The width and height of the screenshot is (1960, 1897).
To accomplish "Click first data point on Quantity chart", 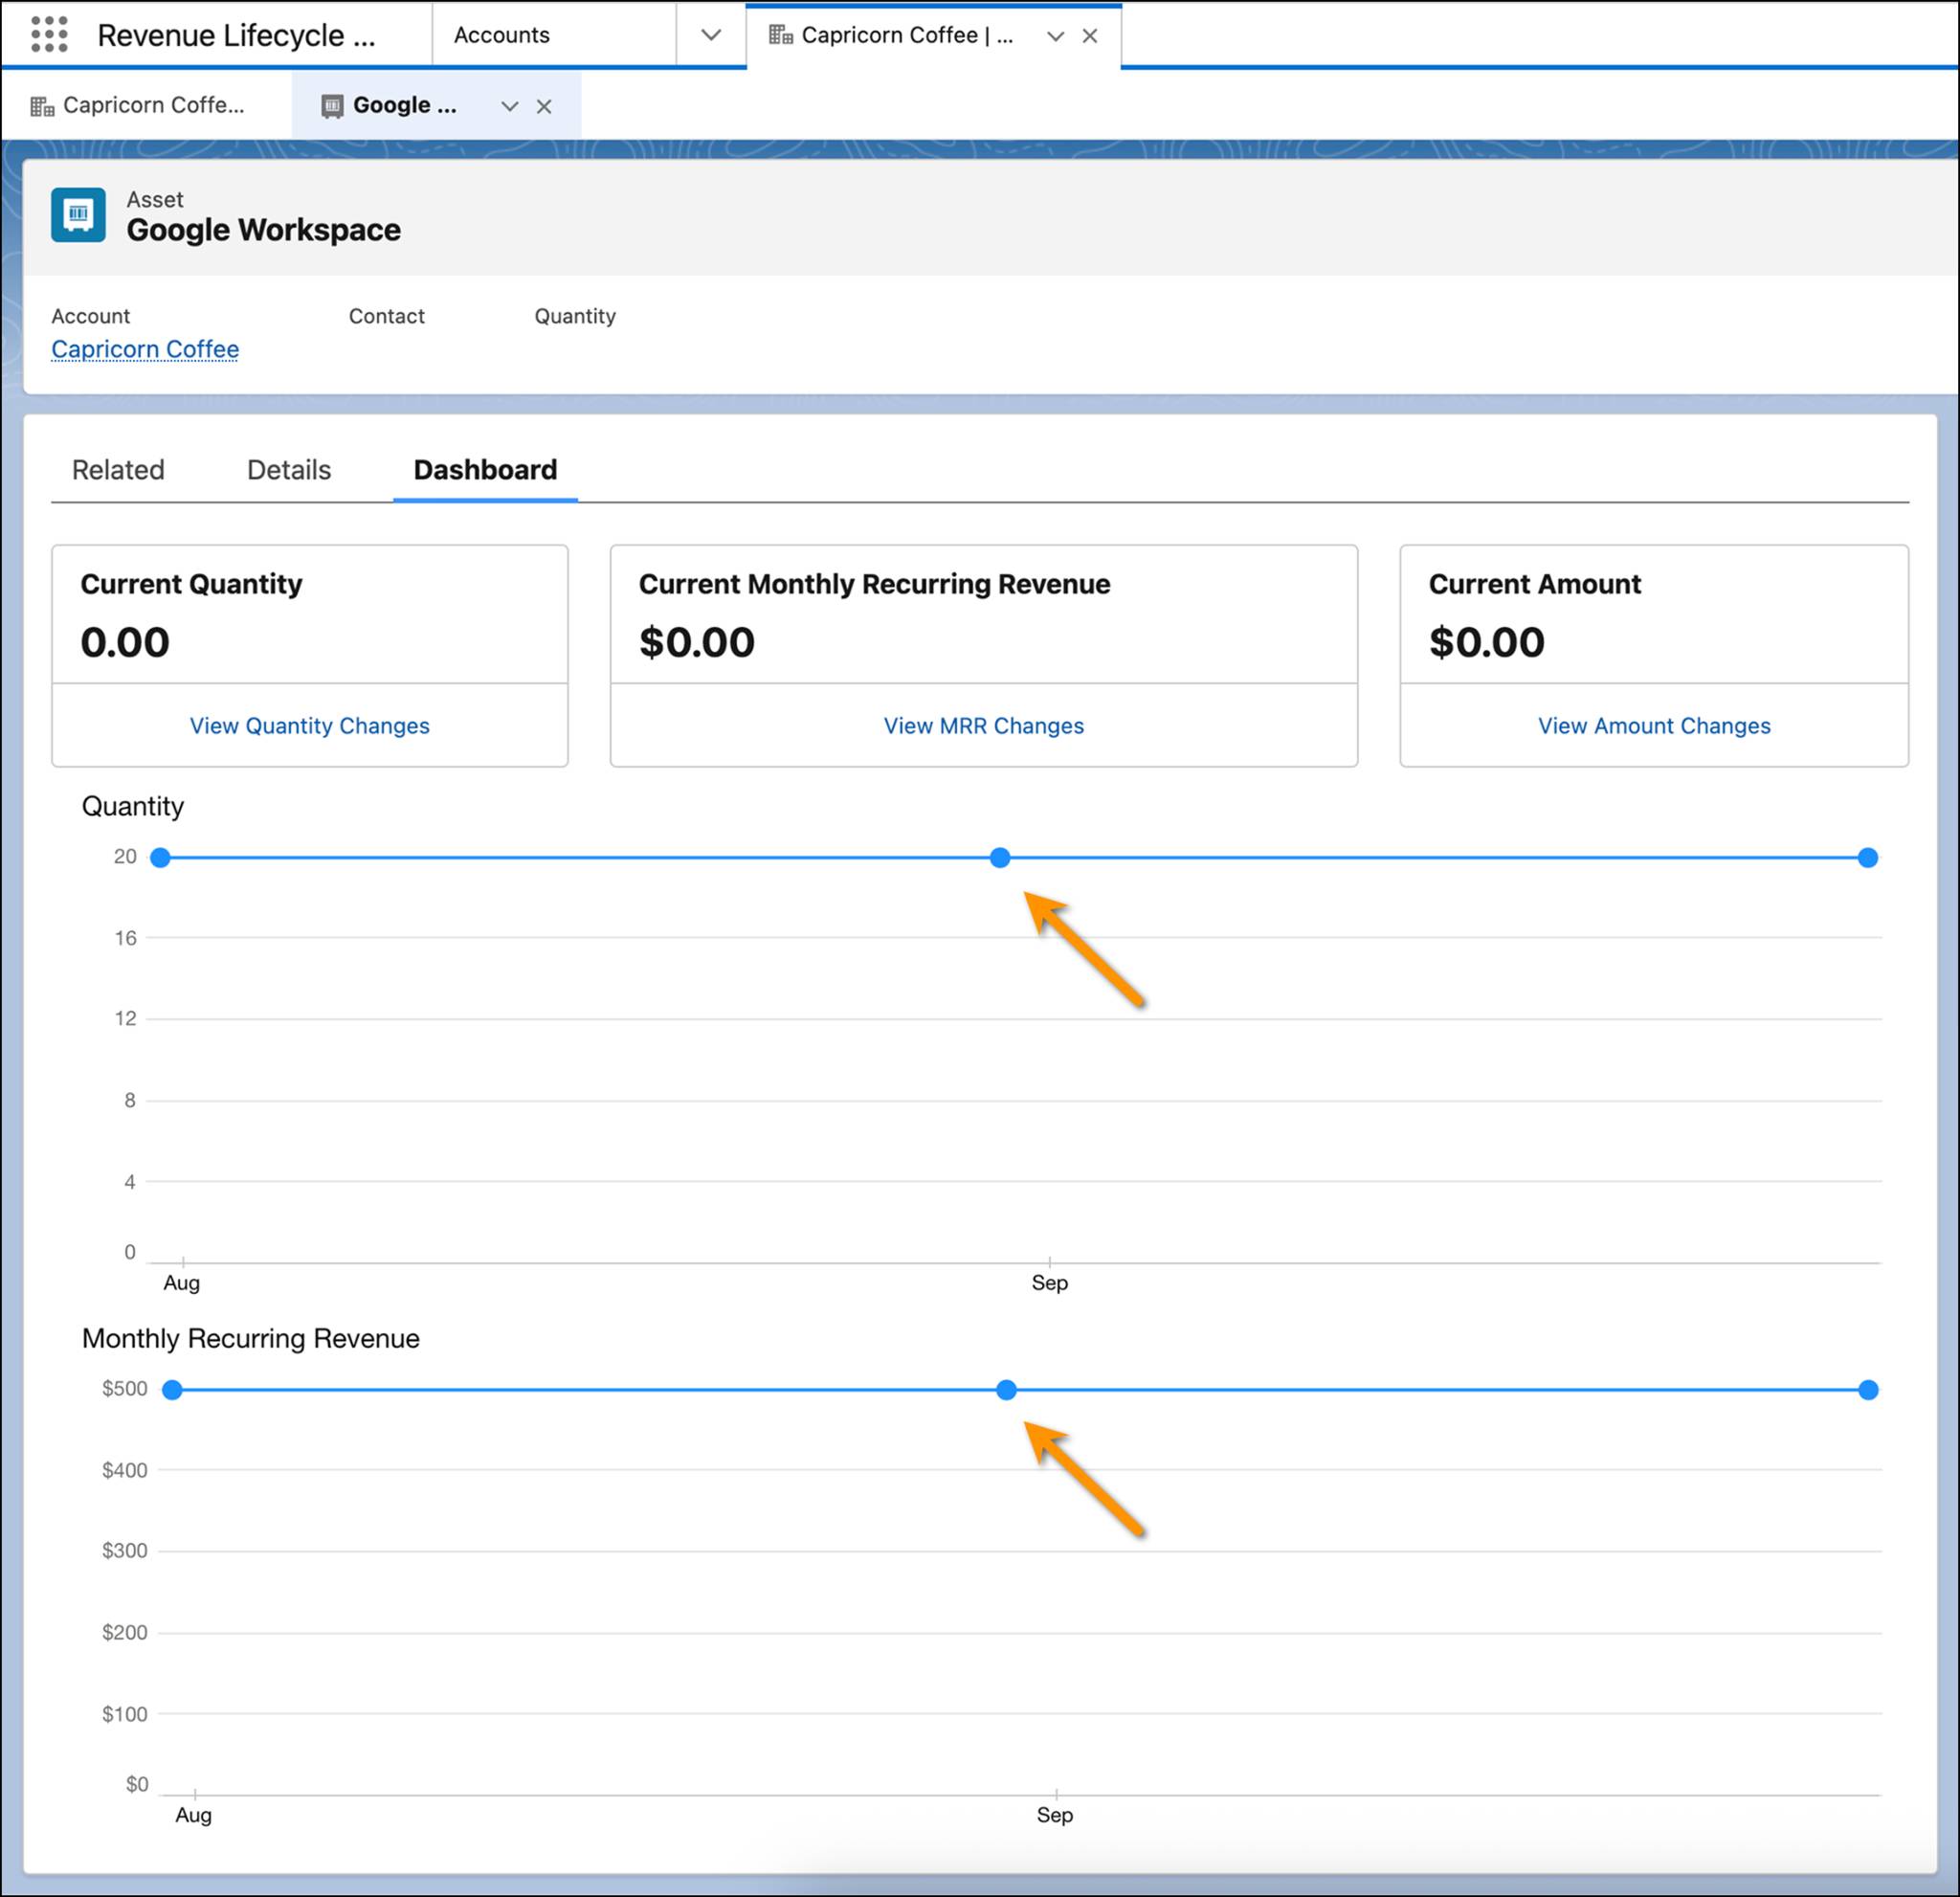I will tap(160, 857).
